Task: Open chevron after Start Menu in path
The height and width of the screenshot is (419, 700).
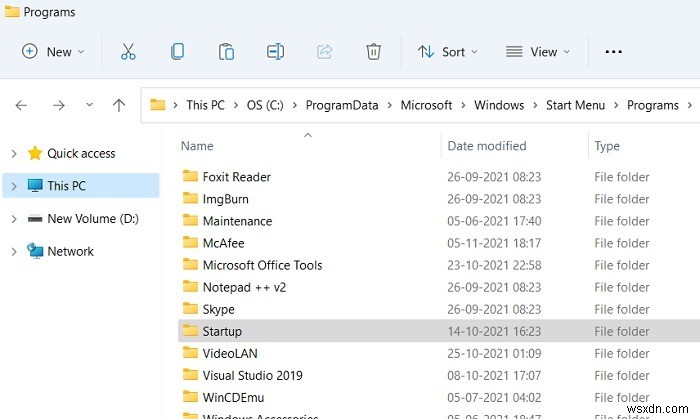Action: pos(616,105)
